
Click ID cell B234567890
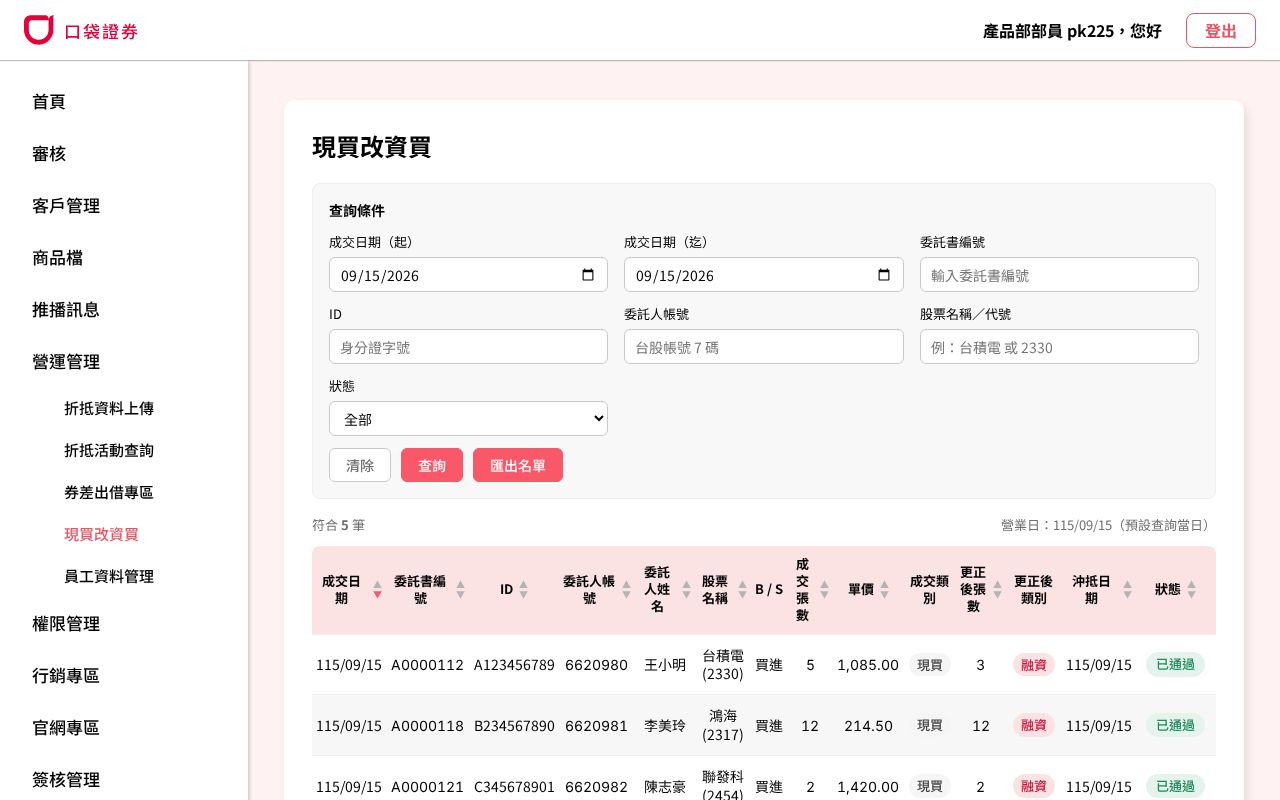514,725
